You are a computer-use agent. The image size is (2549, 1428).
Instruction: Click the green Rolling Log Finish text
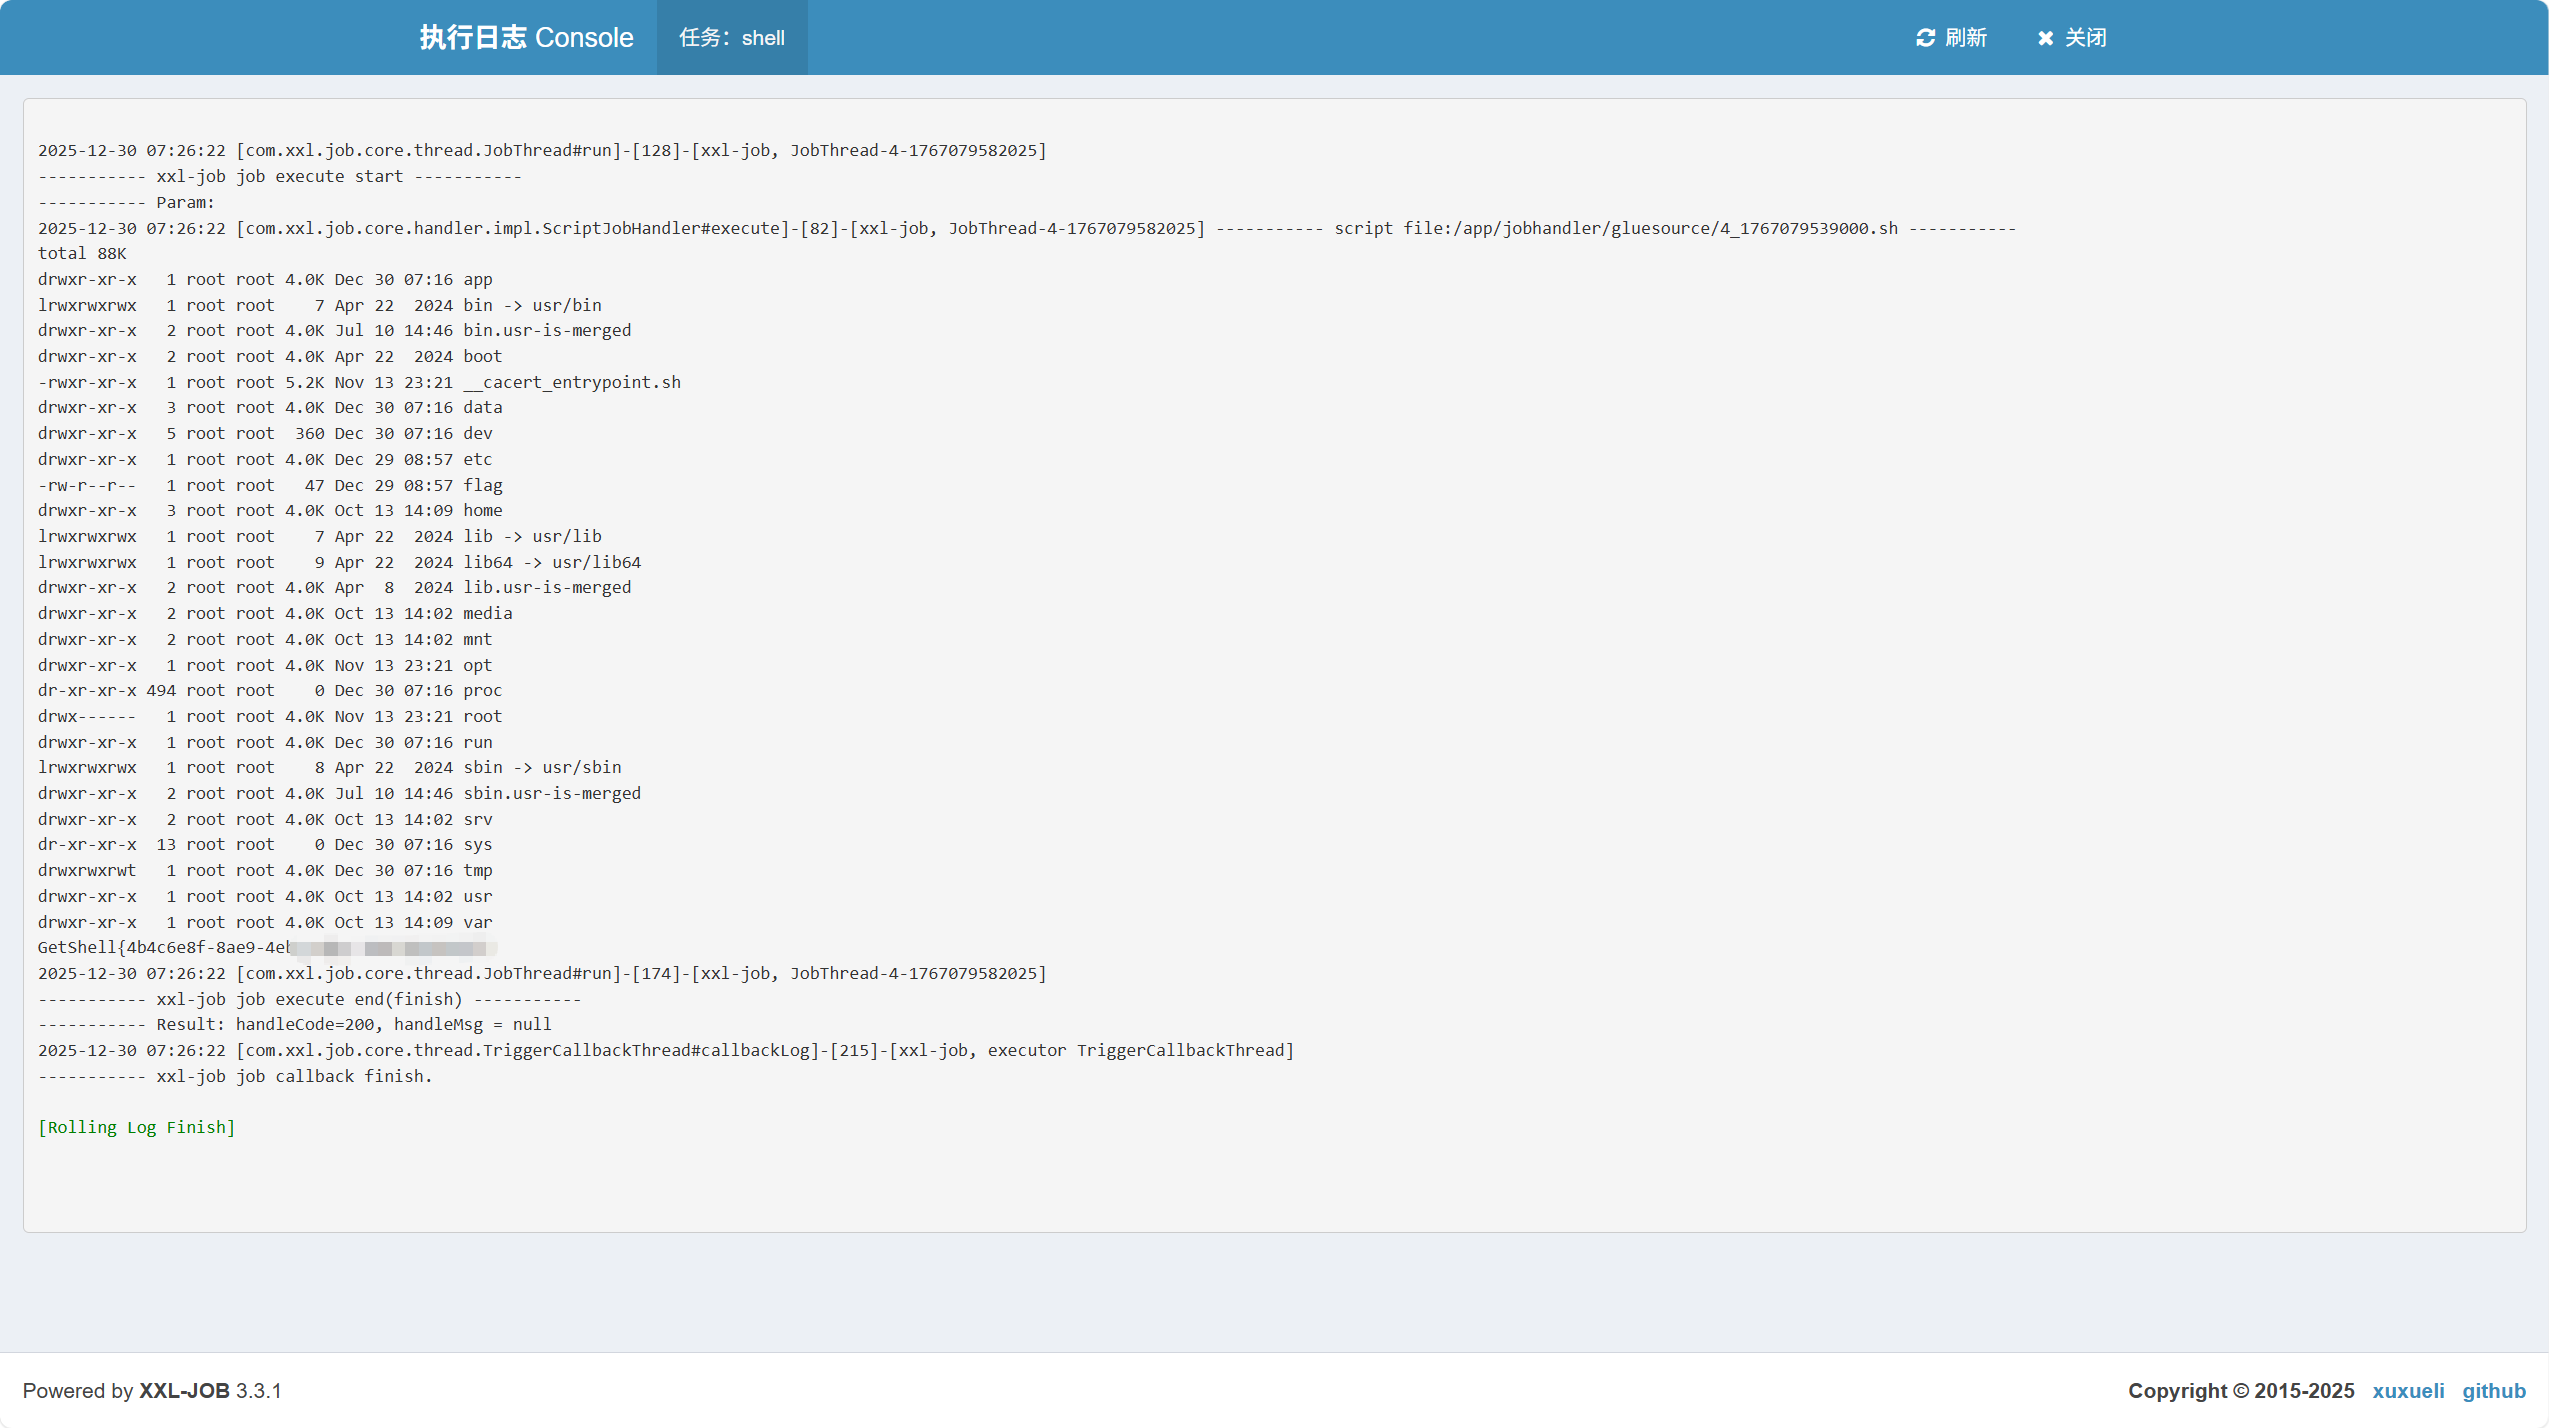coord(137,1127)
